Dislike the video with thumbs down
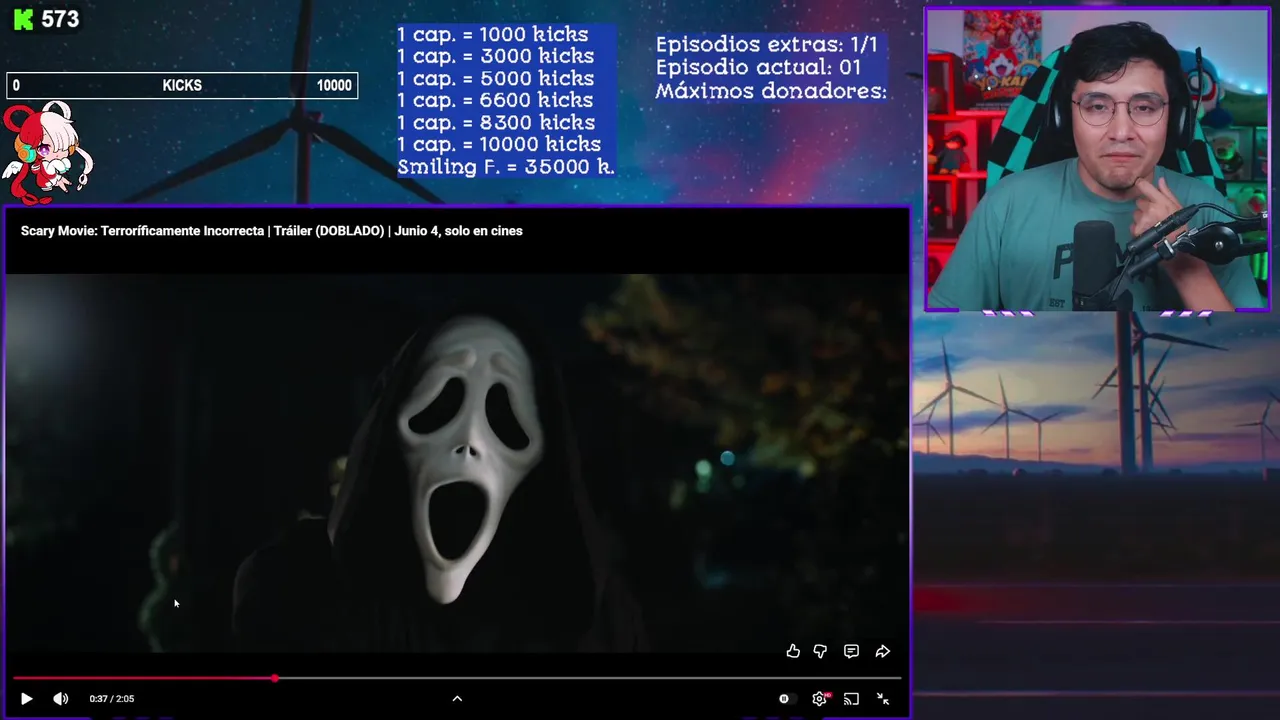 coord(820,651)
